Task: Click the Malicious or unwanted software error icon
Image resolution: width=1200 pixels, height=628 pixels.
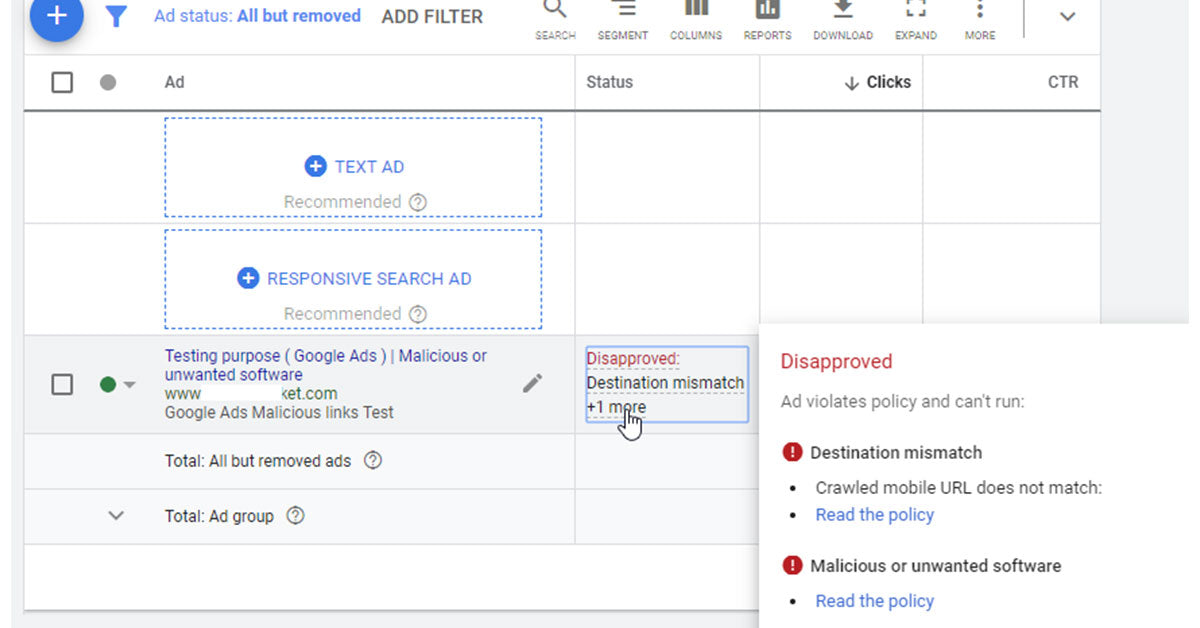Action: 792,566
